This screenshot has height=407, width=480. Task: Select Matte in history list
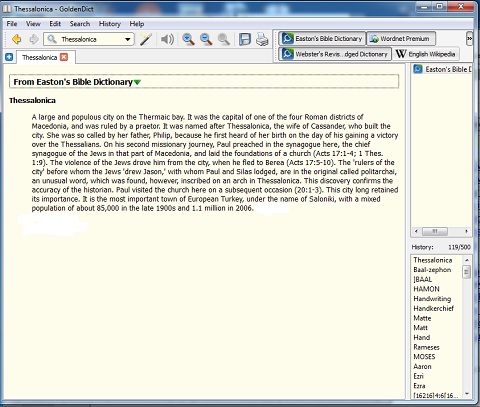pyautogui.click(x=422, y=318)
